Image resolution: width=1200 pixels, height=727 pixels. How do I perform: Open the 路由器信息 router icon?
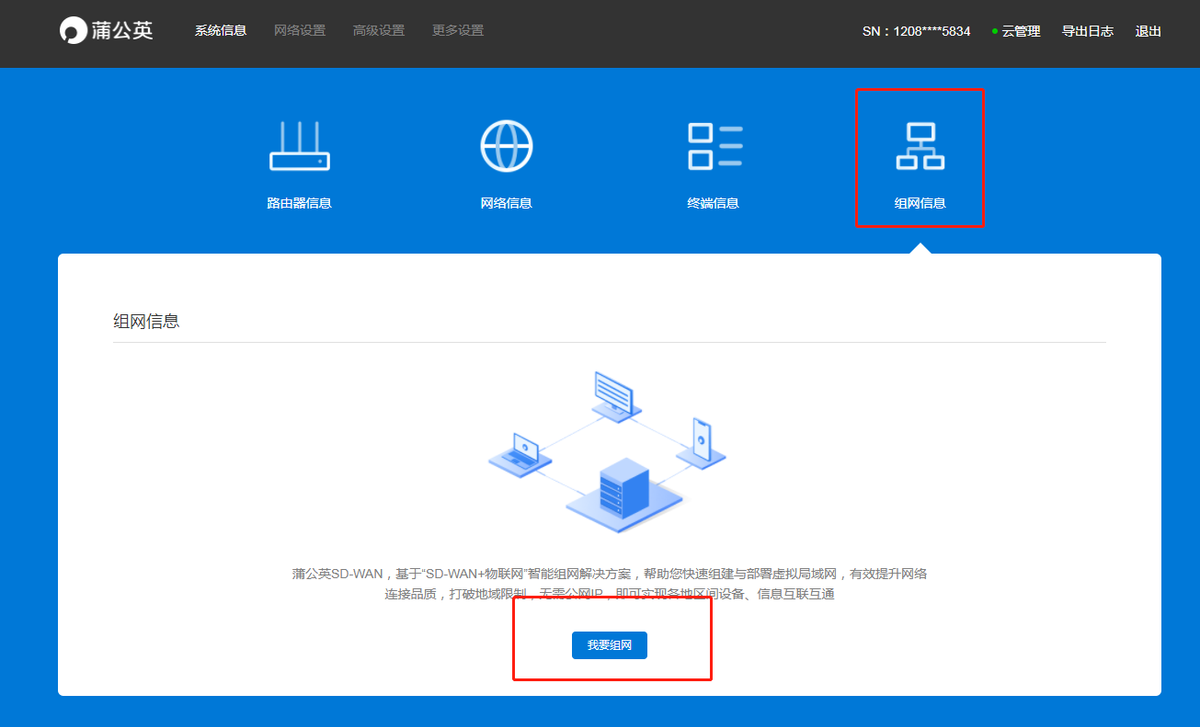click(x=299, y=146)
